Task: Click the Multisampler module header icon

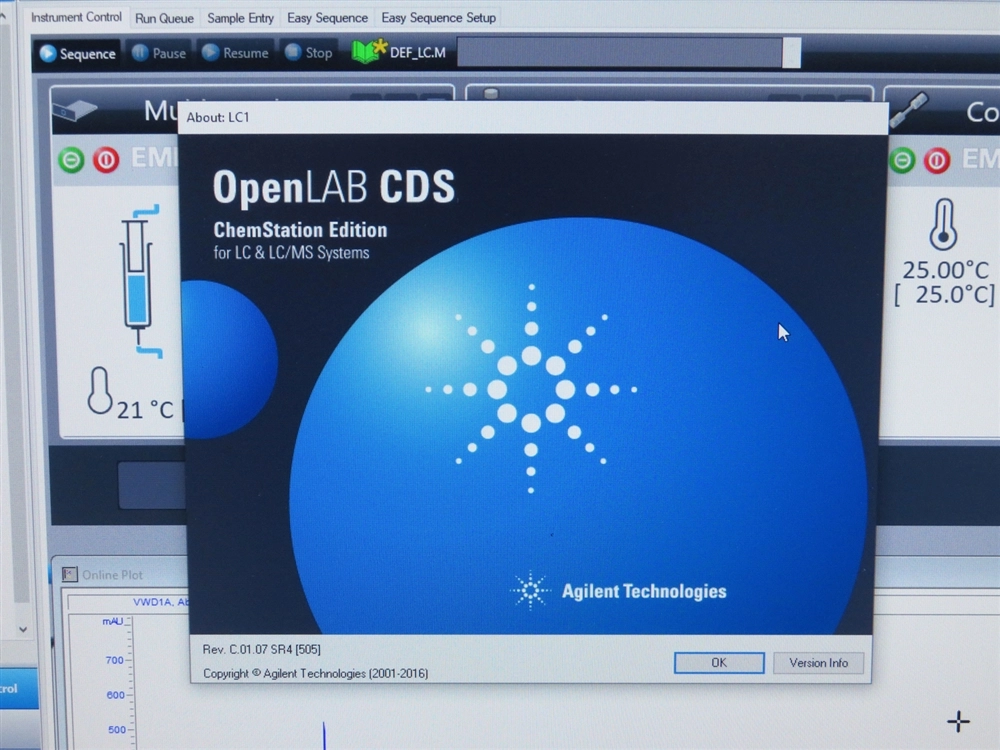Action: coord(74,108)
